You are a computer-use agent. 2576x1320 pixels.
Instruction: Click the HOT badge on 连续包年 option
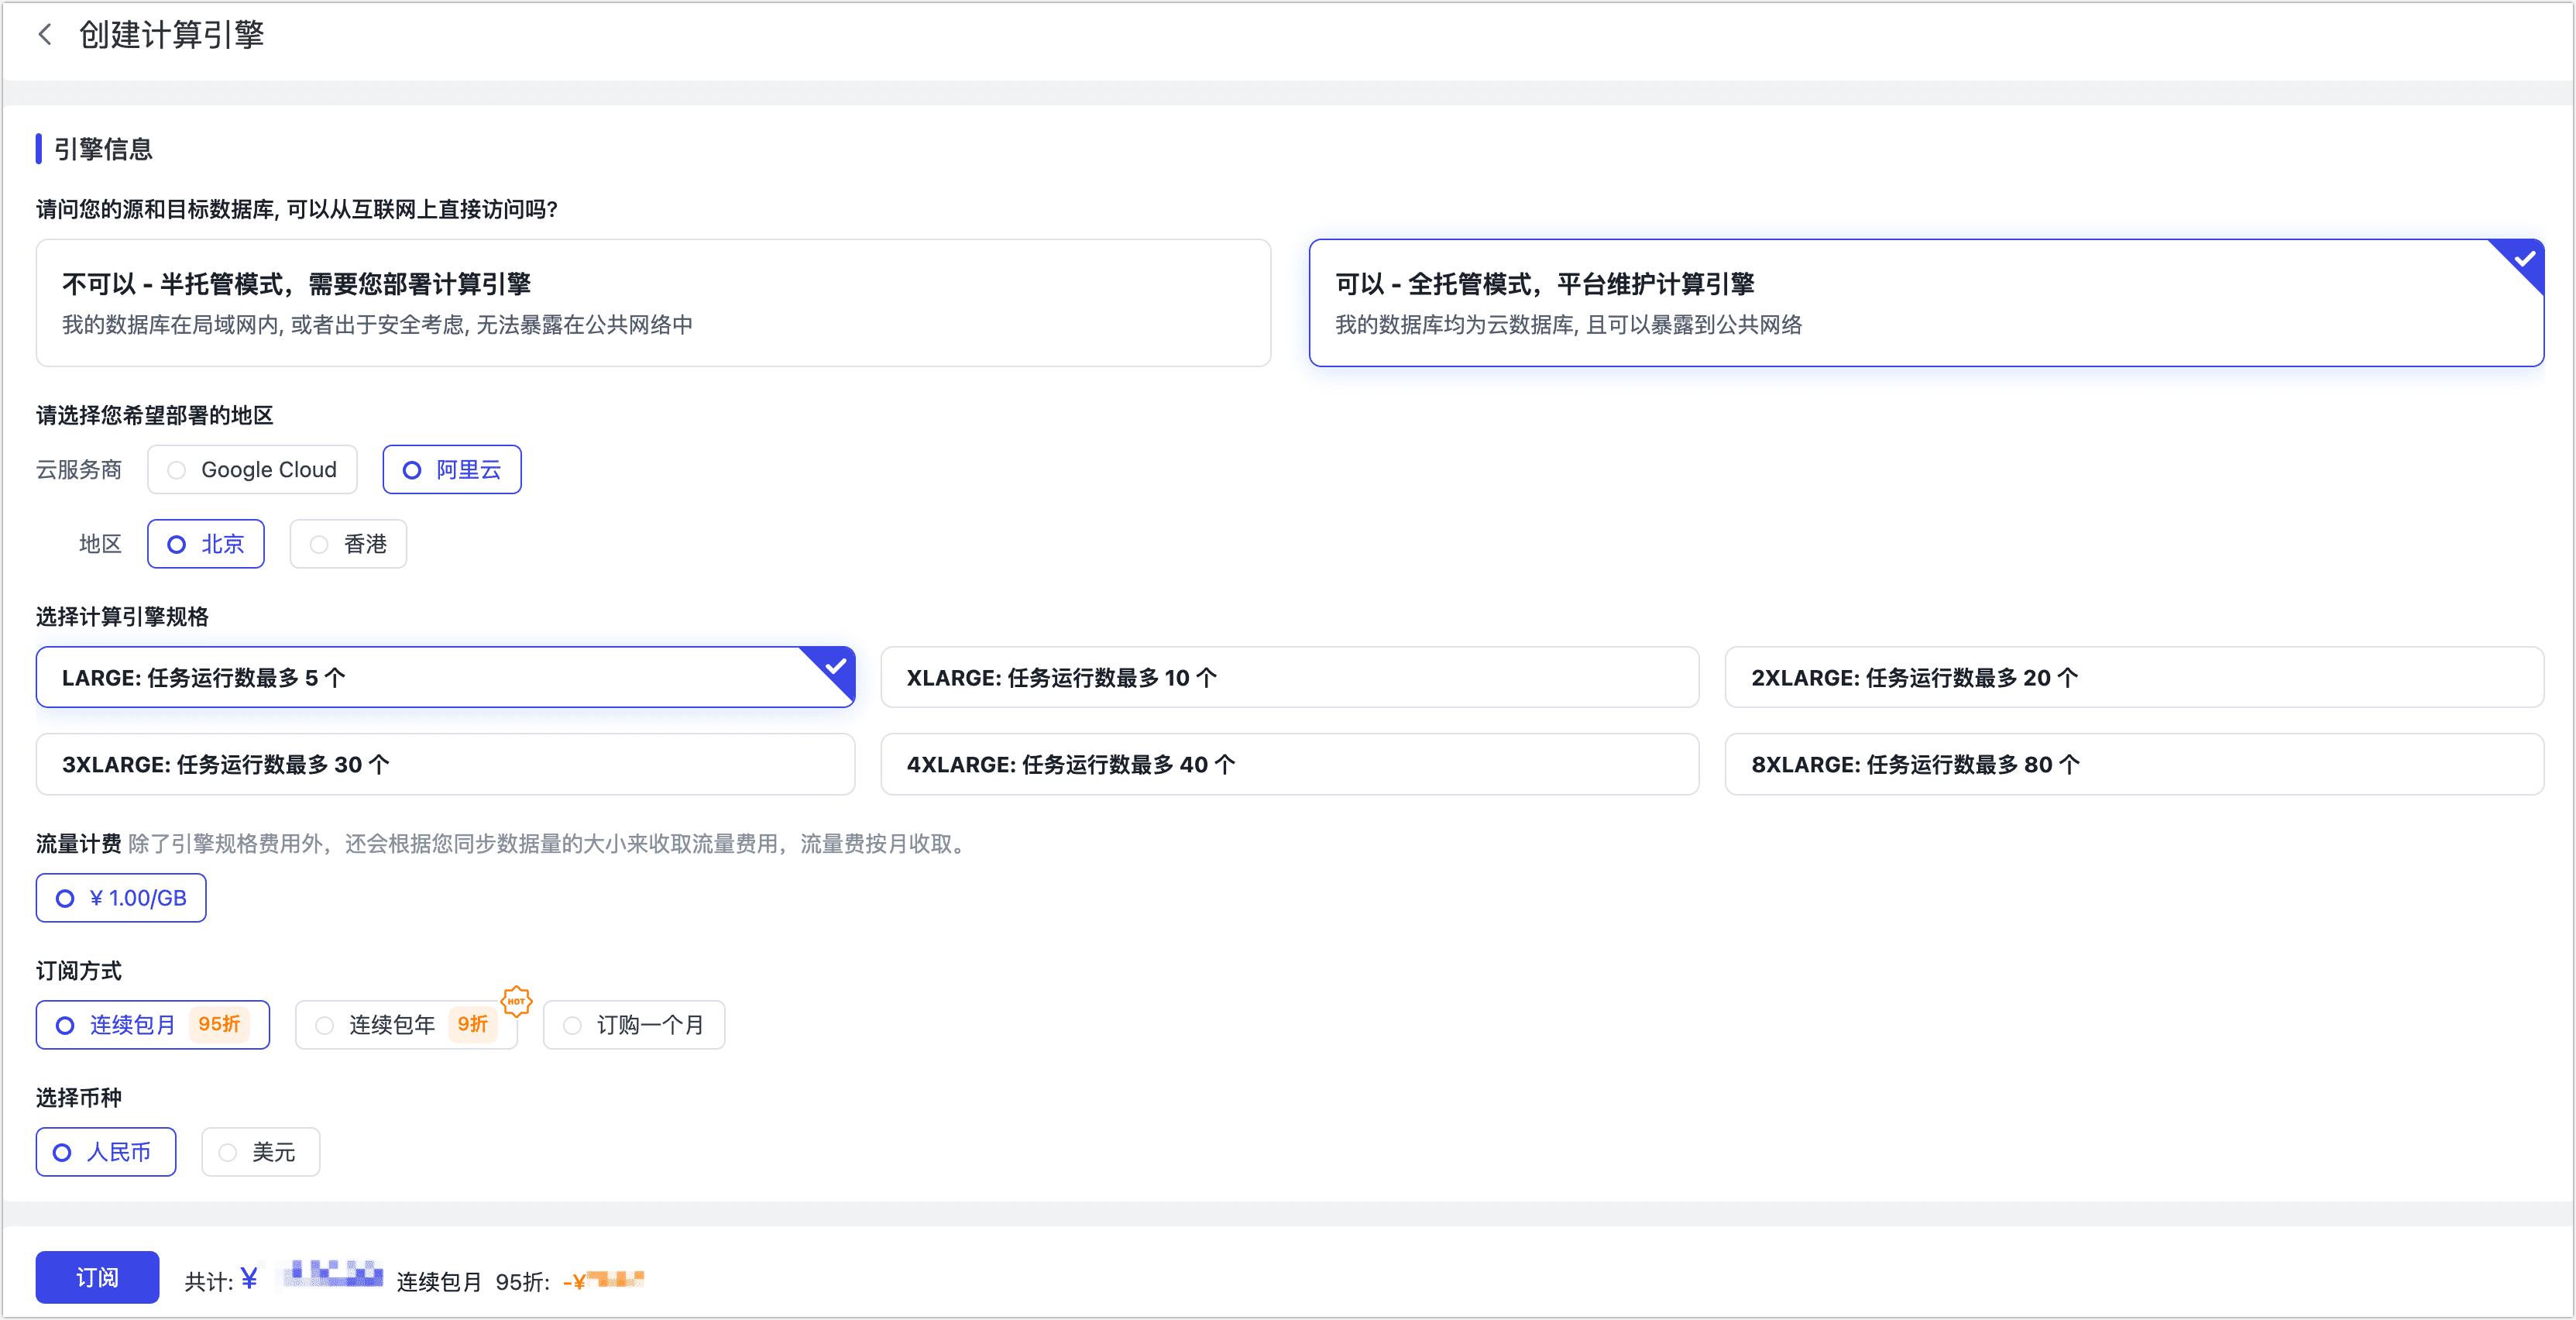516,1003
